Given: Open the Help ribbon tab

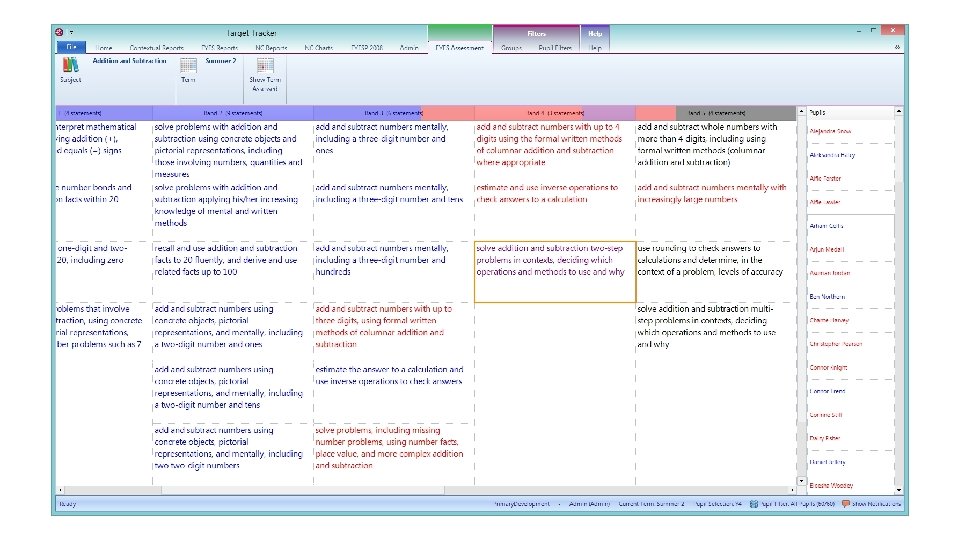Looking at the screenshot, I should tap(595, 48).
